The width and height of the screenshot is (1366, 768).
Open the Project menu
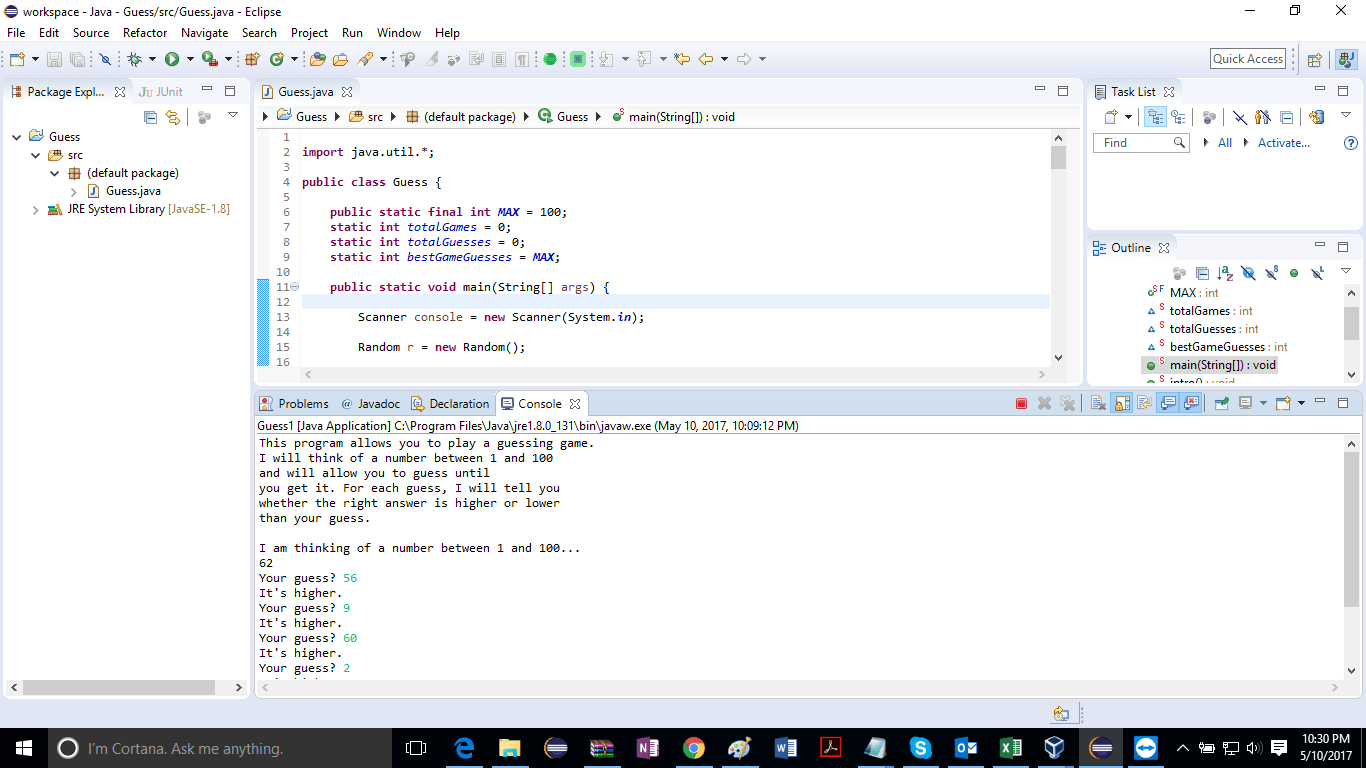pos(309,33)
